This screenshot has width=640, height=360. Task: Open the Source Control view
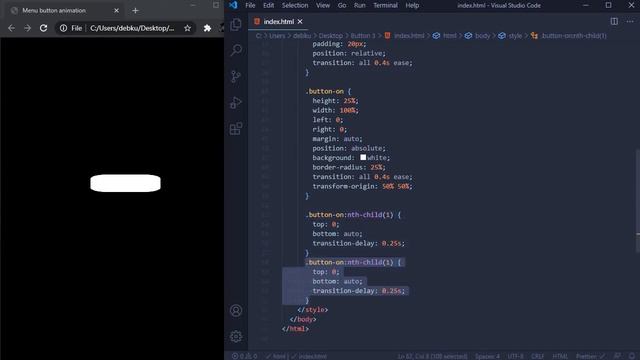236,76
